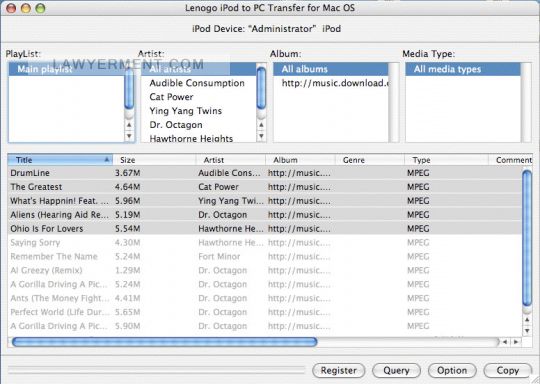Select What's Happnin! Feat. song row
The image size is (540, 384).
pos(264,201)
